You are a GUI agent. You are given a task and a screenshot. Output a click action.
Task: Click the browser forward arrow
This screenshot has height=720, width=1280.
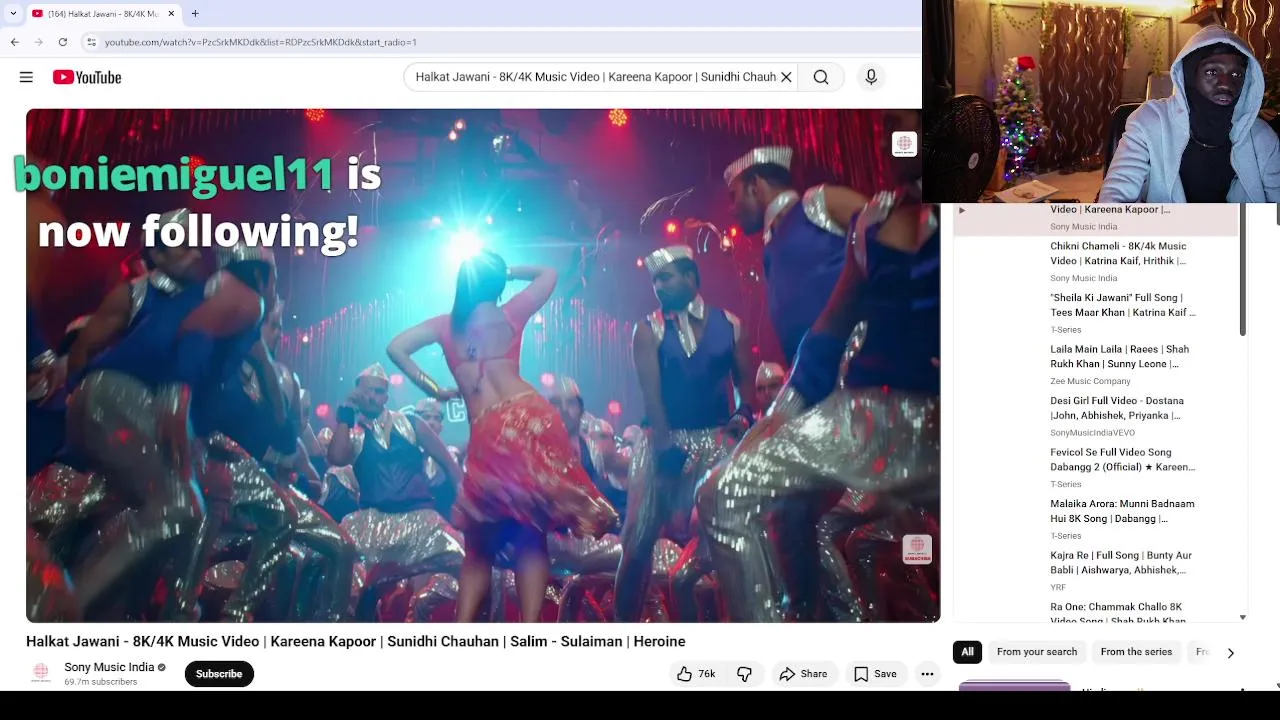39,42
